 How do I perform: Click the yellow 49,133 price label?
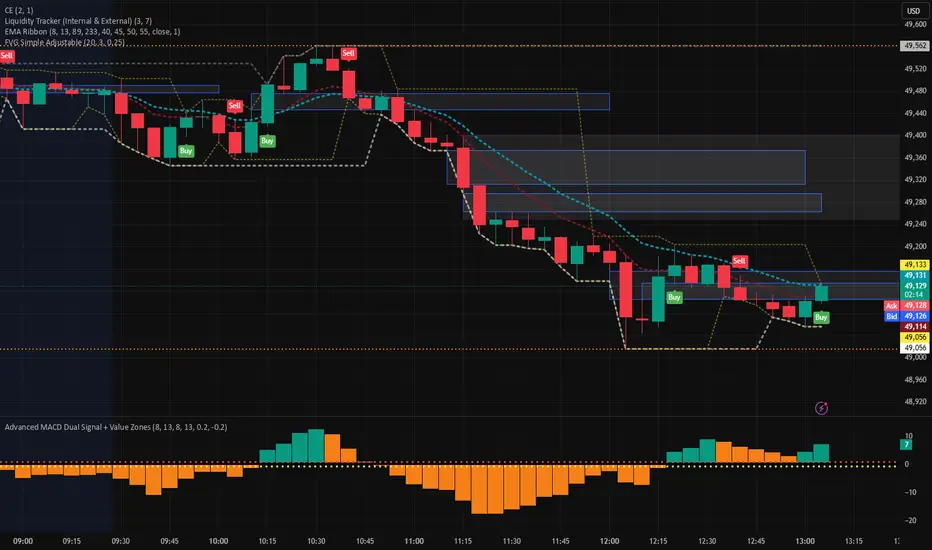915,265
